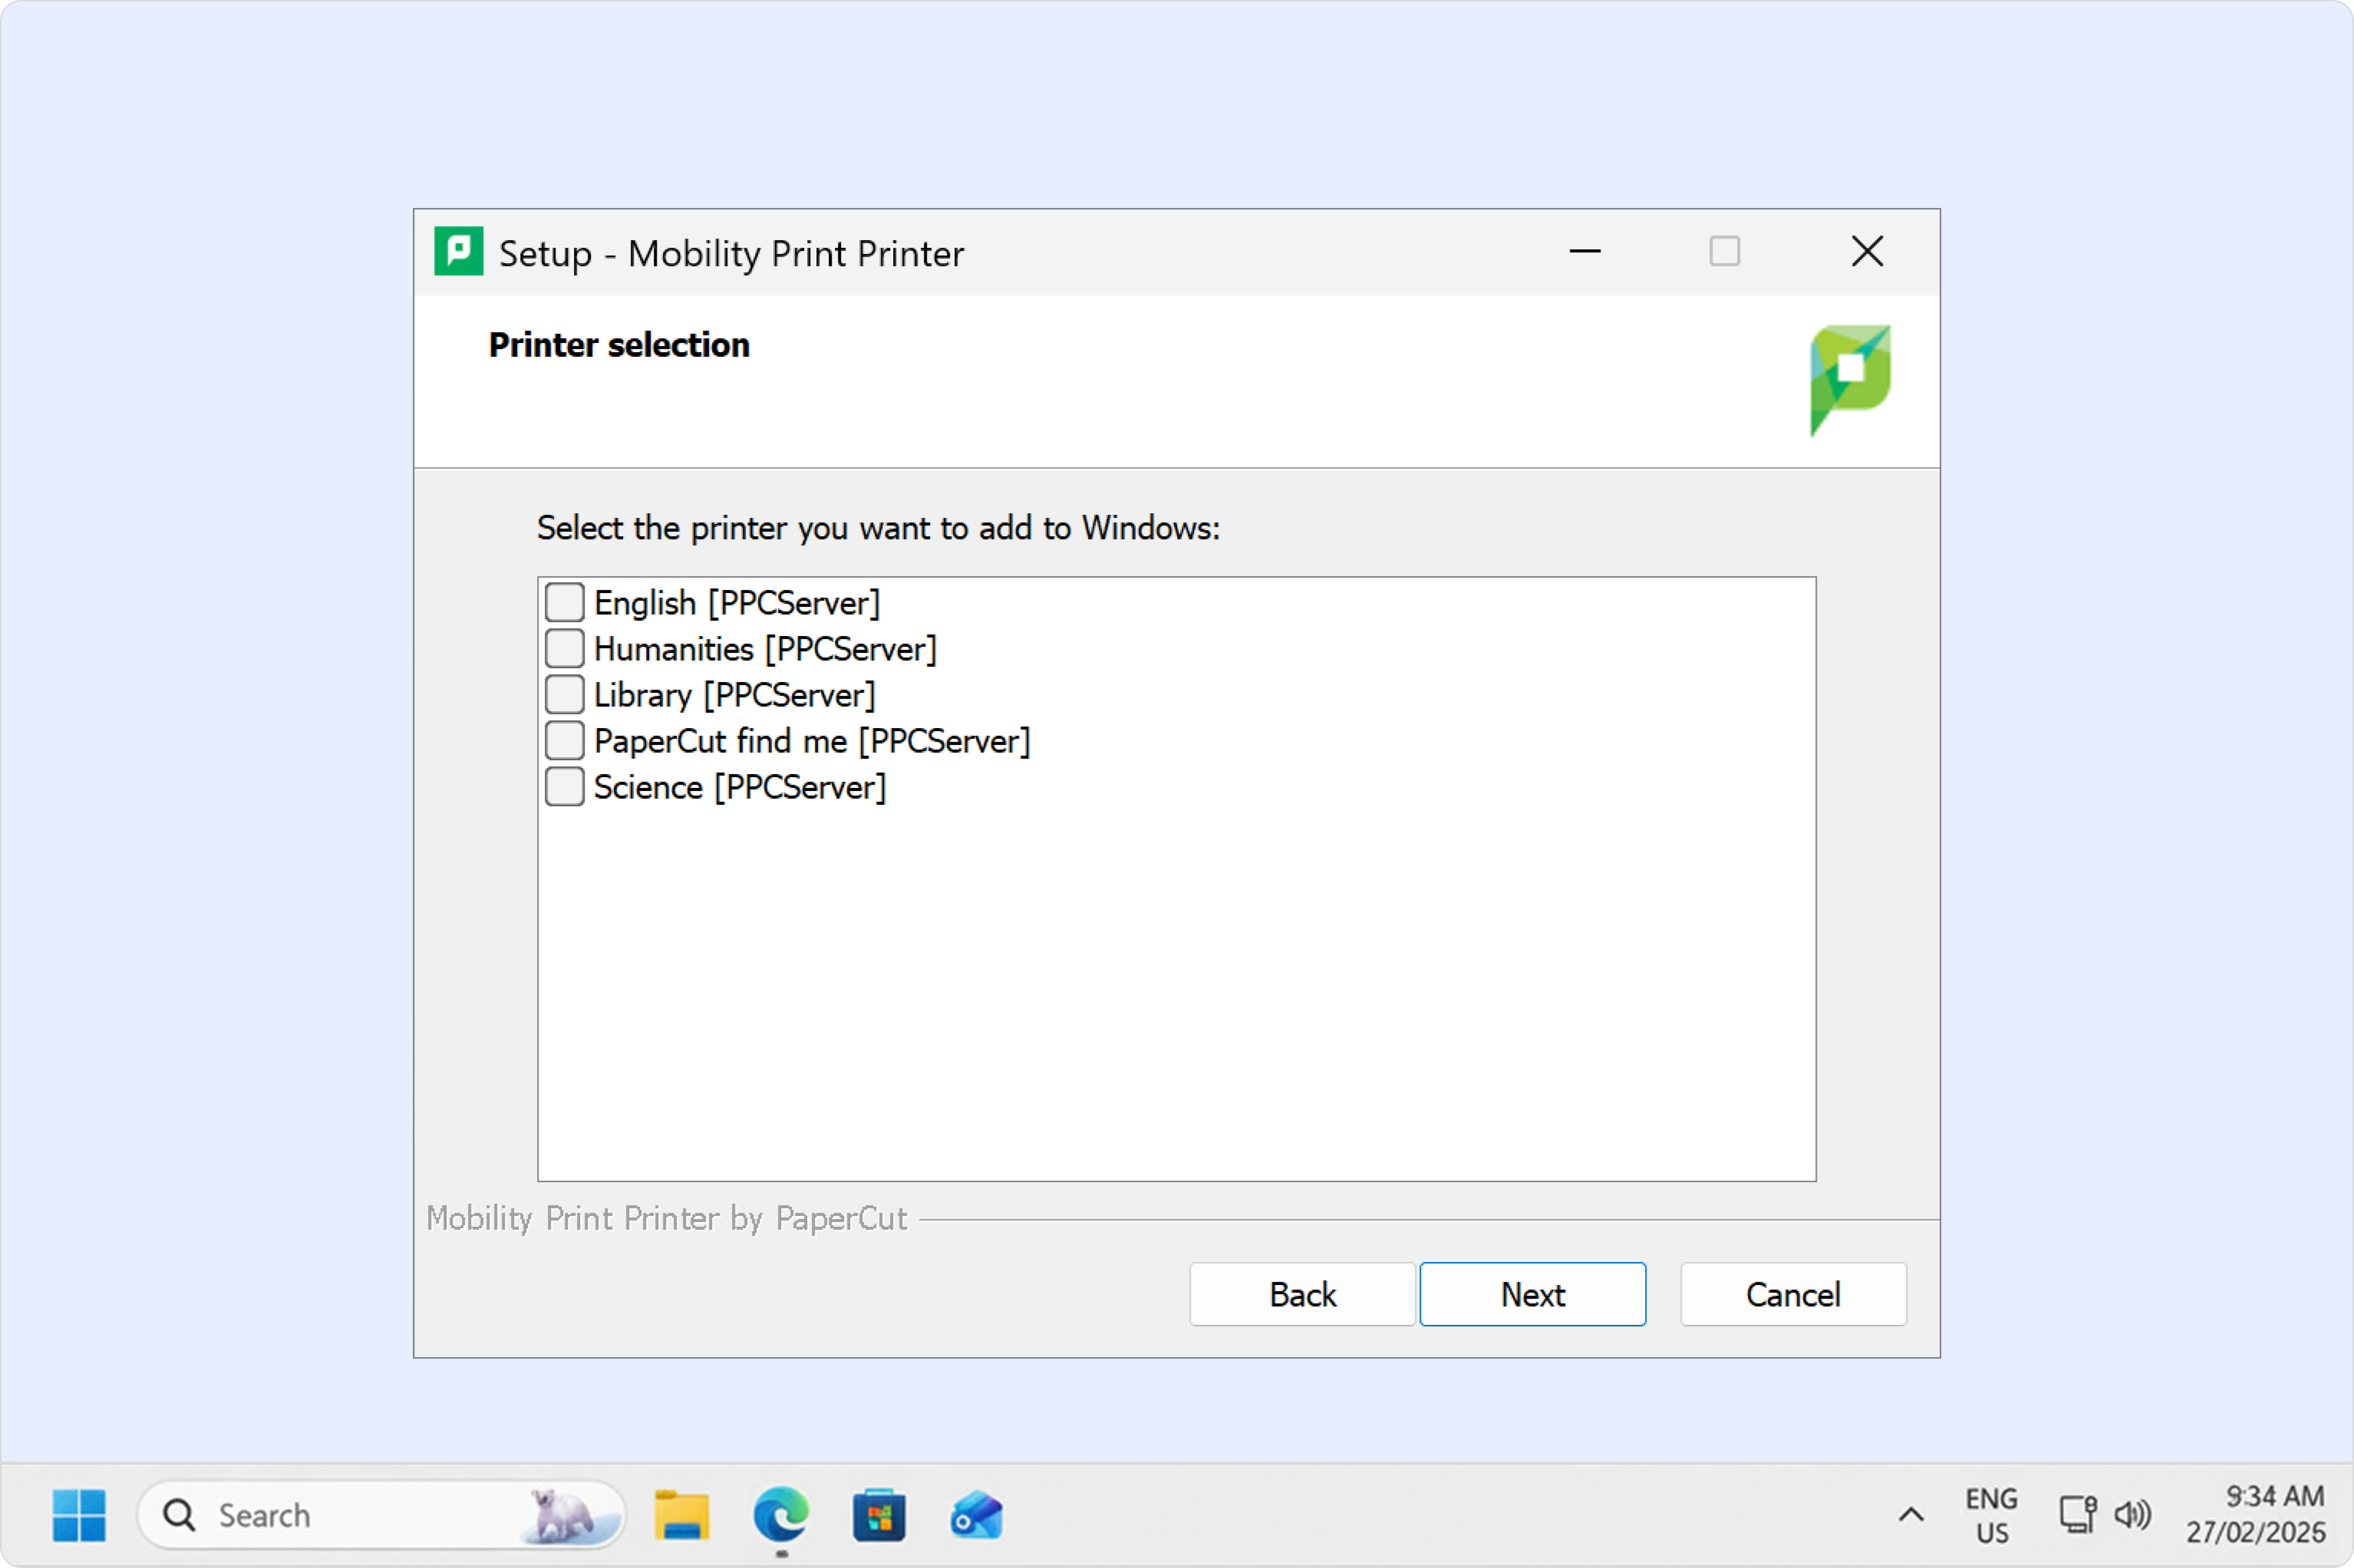
Task: Click the PaperCut logo in the wizard
Action: pyautogui.click(x=1848, y=380)
